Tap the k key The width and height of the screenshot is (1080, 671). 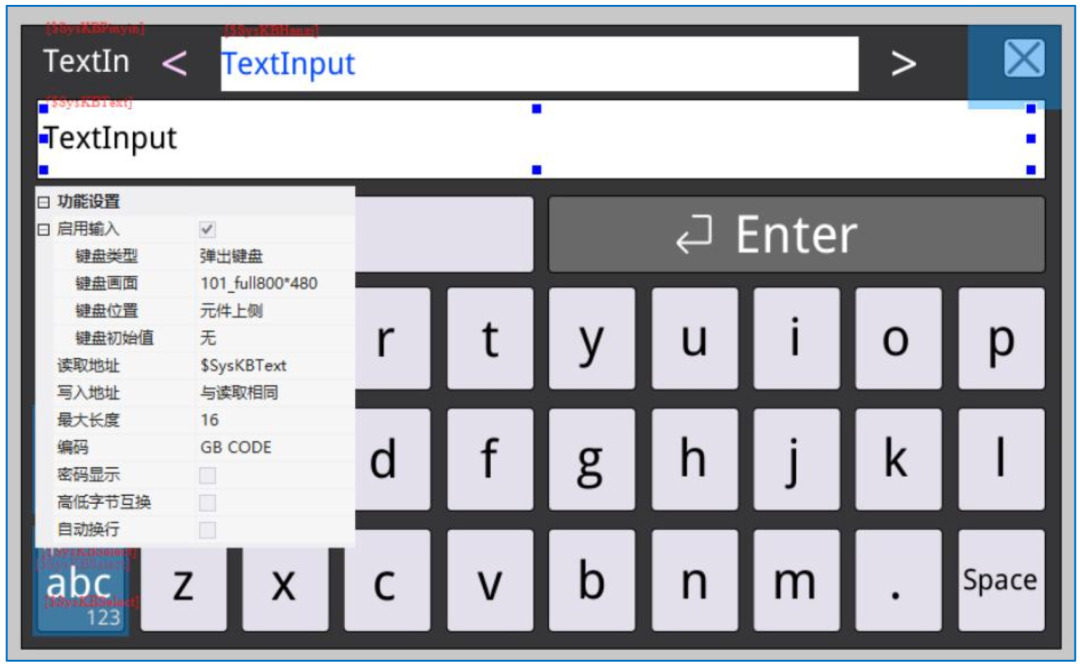[898, 460]
